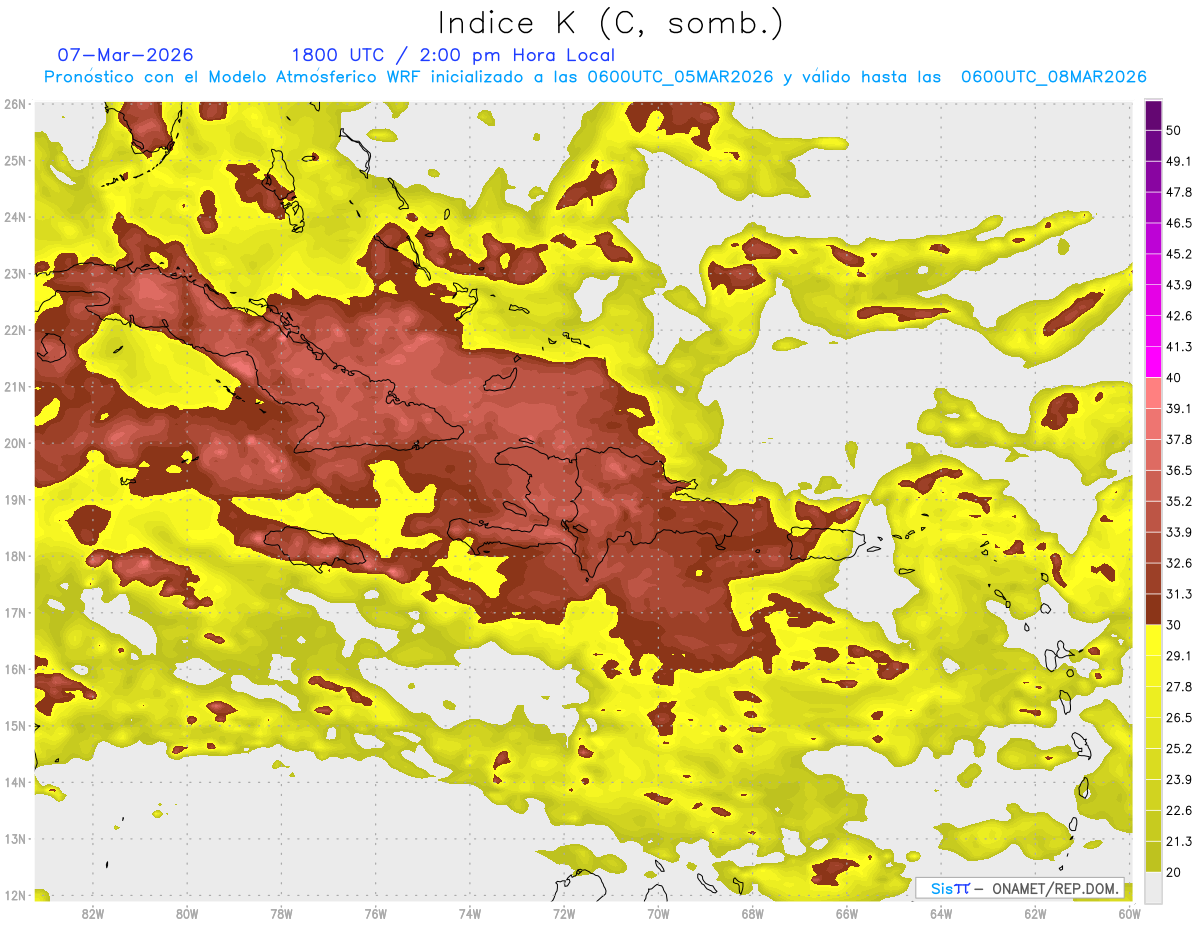1200x927 pixels.
Task: Click the '17N' latitude label
Action: pos(15,613)
